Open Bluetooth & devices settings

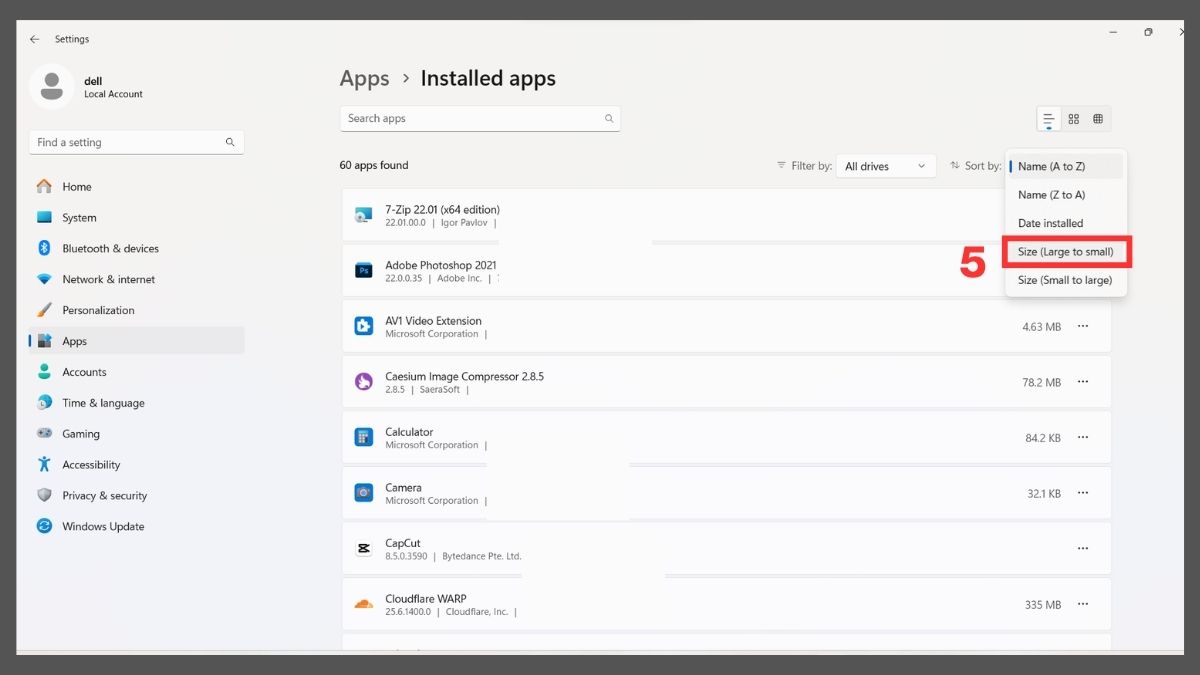pos(136,248)
